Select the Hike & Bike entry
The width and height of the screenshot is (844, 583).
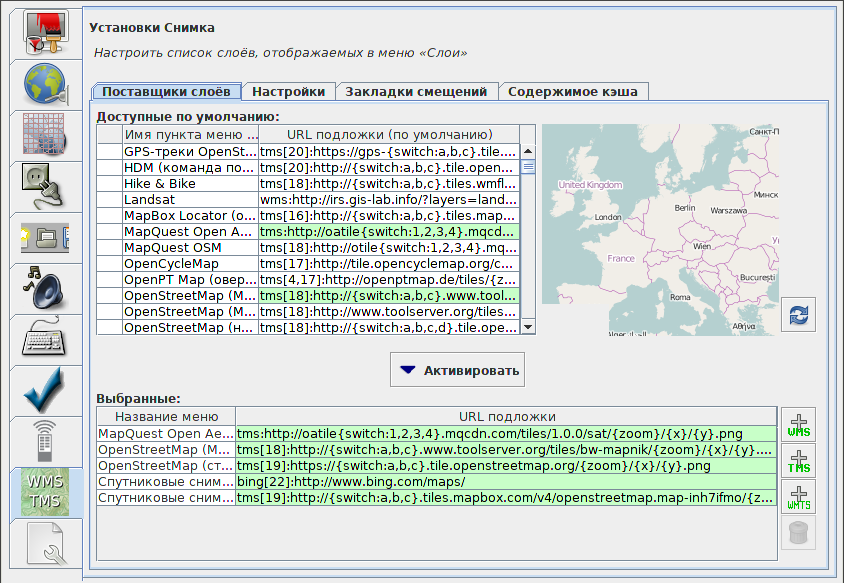click(308, 184)
